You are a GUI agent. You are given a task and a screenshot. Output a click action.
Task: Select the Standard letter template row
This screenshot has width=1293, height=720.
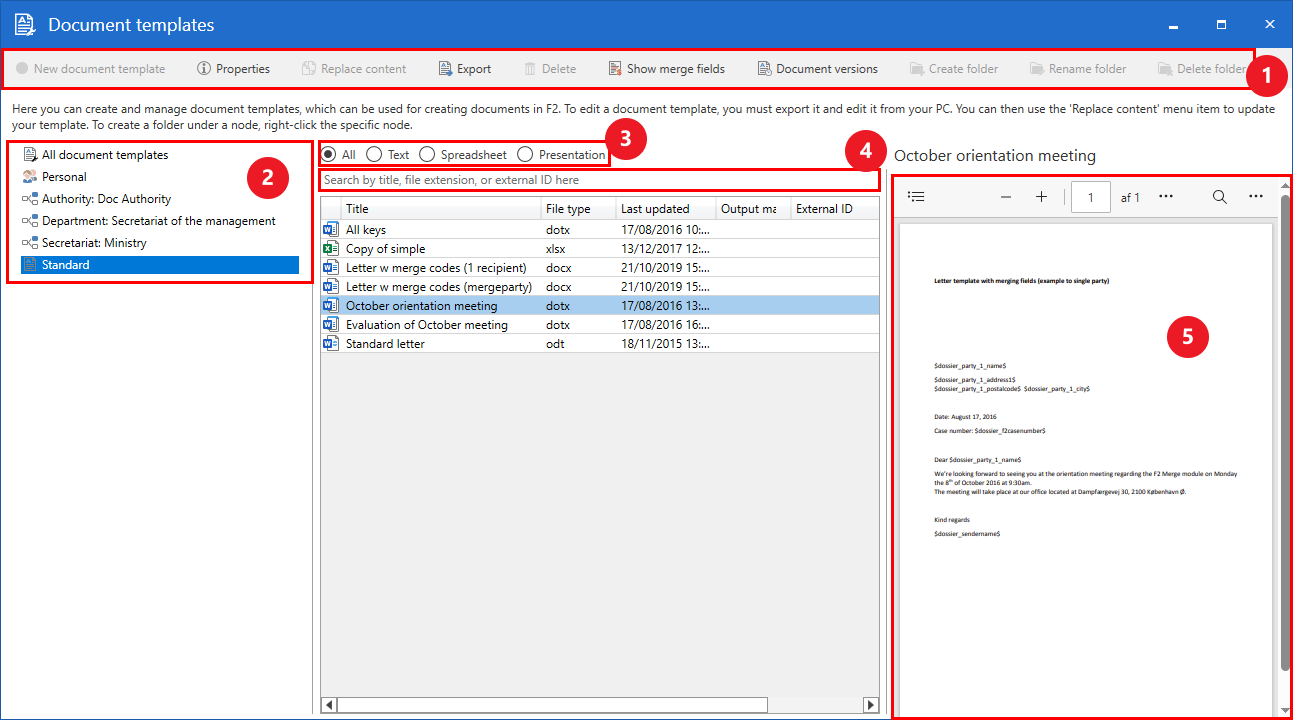385,344
